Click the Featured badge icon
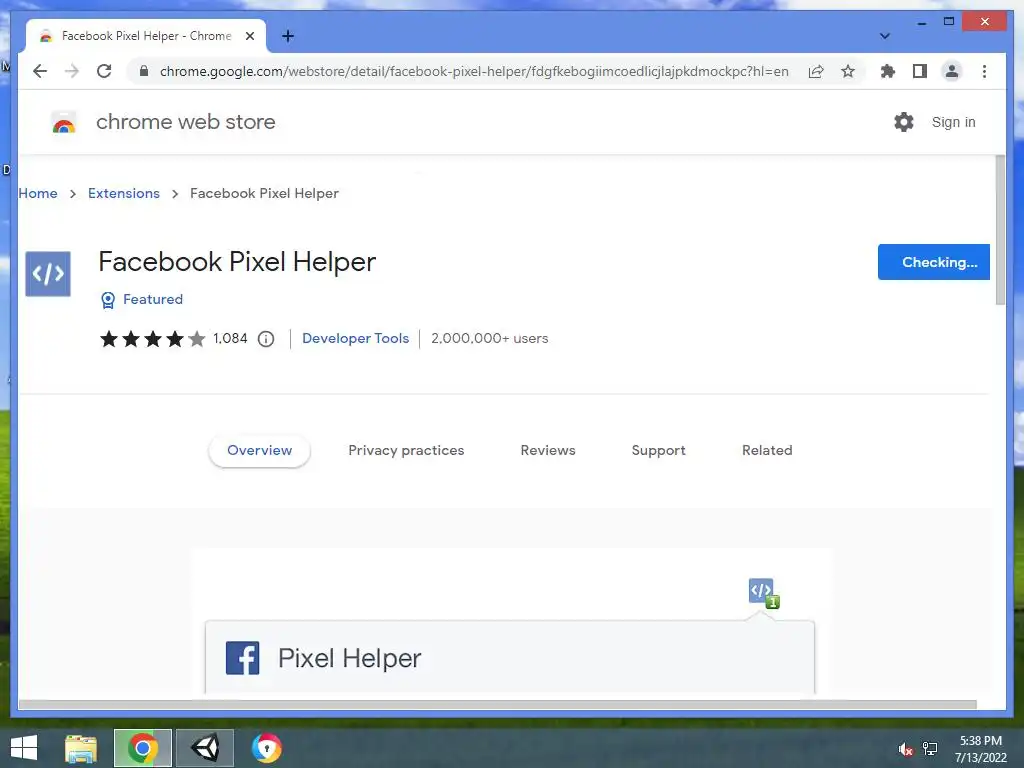Screen dimensions: 1024x768 tap(108, 300)
